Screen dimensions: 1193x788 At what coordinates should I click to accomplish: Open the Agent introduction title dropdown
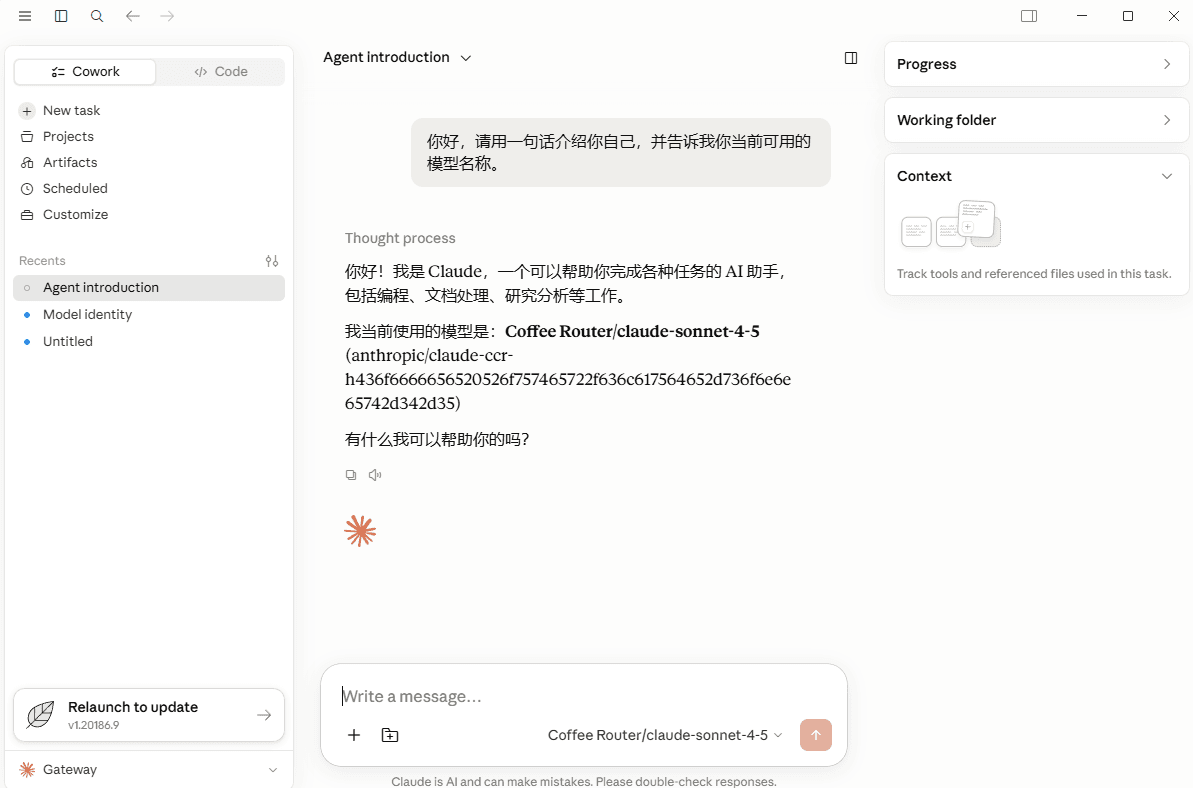[397, 58]
